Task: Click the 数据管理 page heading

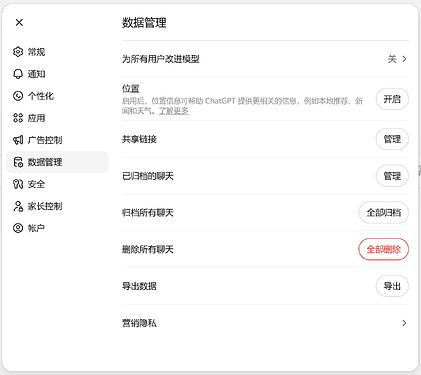Action: (144, 23)
